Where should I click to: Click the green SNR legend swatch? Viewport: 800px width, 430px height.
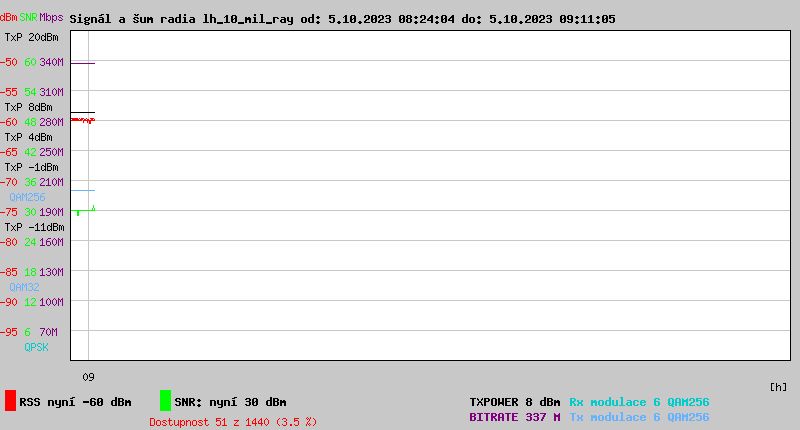(x=165, y=400)
